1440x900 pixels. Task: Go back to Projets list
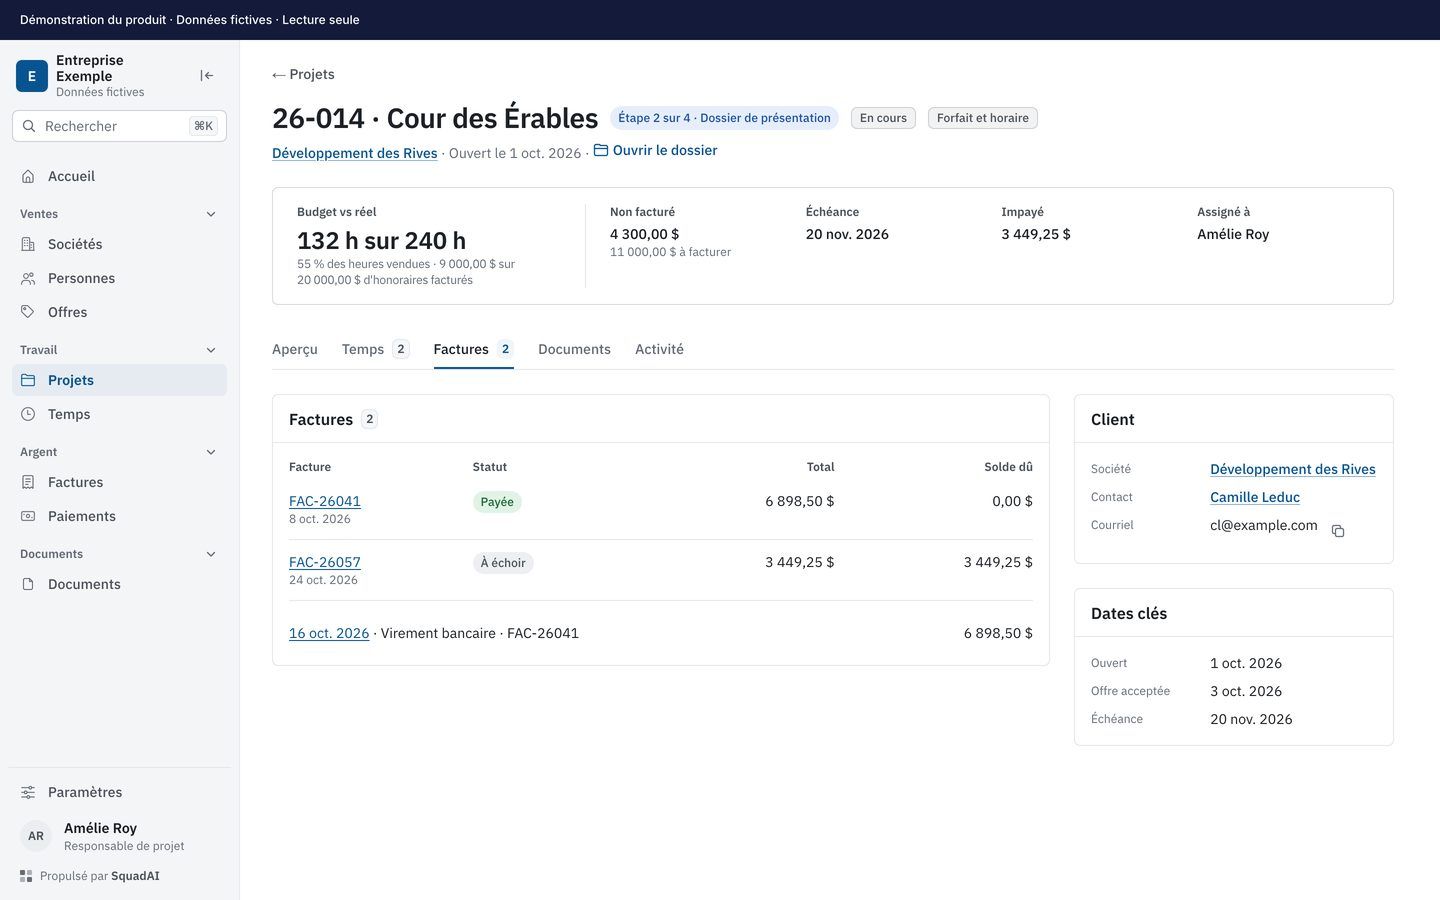coord(303,74)
